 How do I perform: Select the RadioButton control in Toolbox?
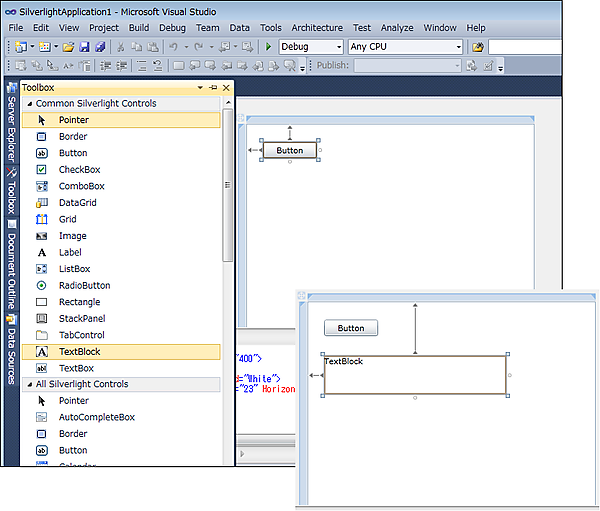(x=84, y=286)
